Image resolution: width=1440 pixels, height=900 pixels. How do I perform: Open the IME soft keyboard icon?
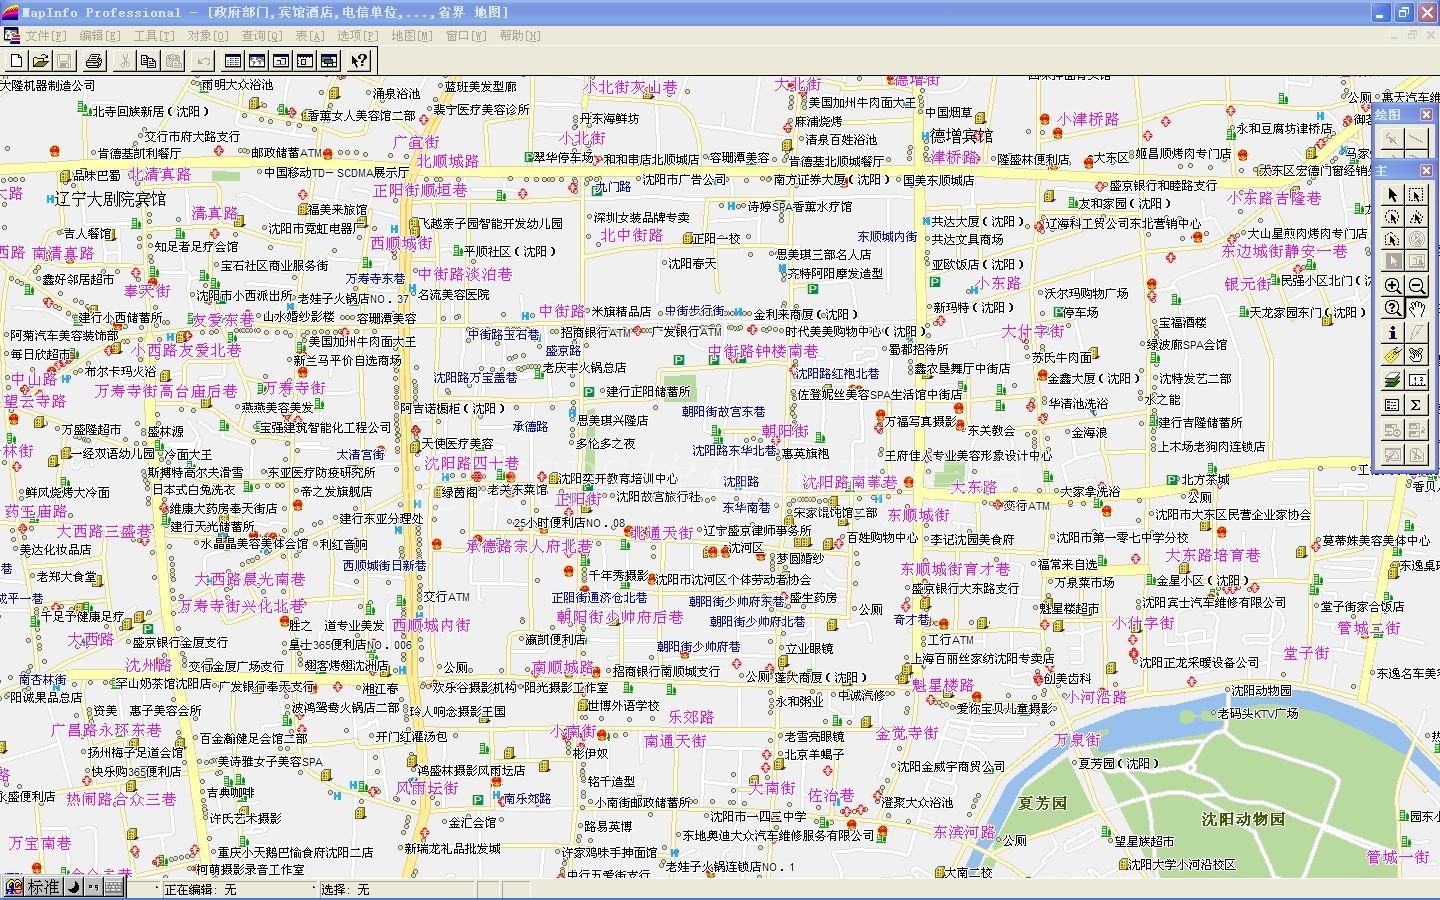click(x=114, y=887)
